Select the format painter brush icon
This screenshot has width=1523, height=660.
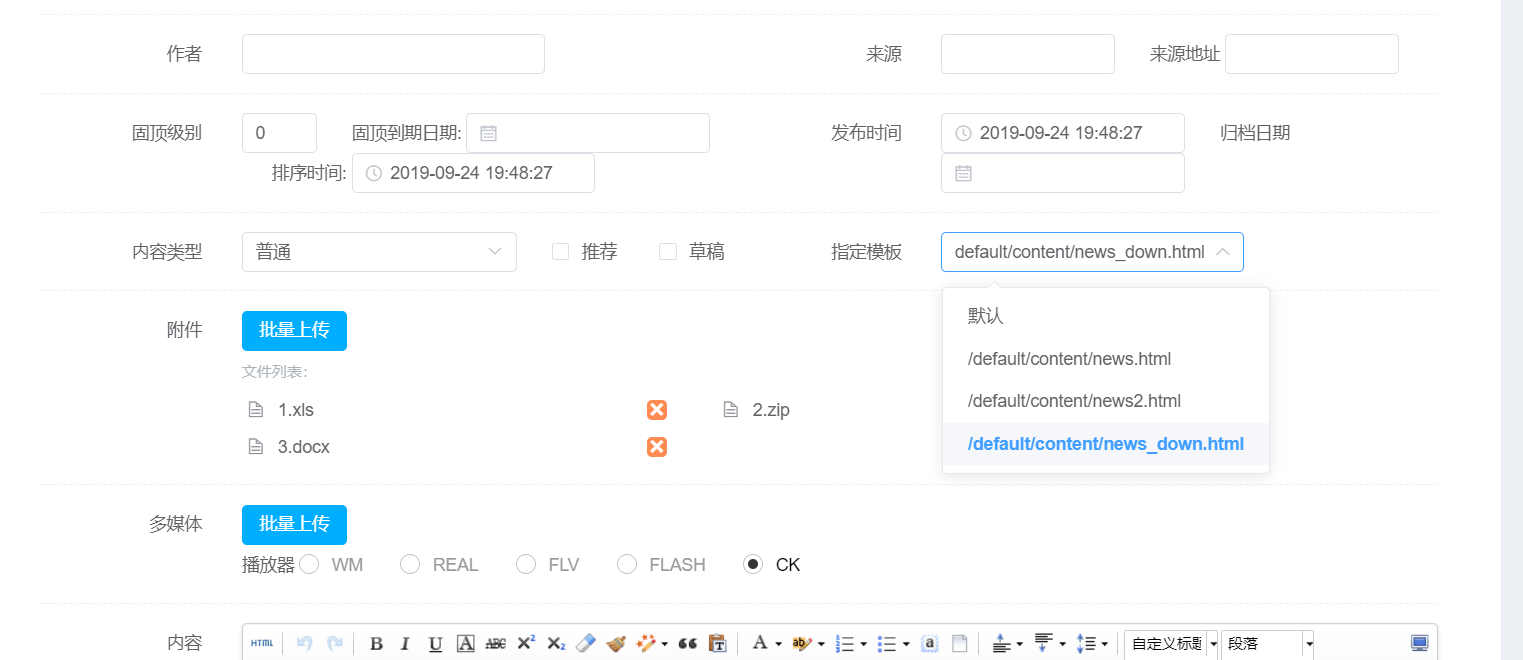pos(616,643)
